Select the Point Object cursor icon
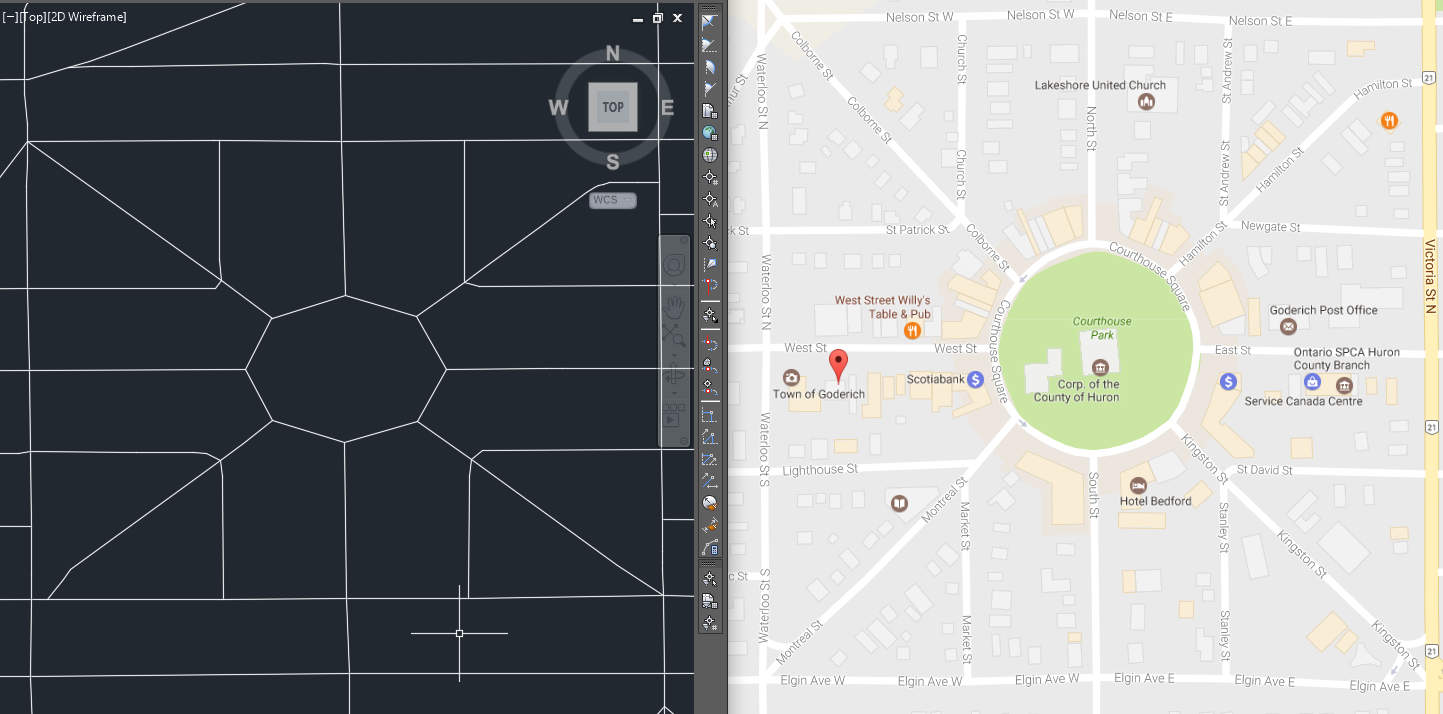Viewport: 1443px width, 714px height. pos(710,221)
